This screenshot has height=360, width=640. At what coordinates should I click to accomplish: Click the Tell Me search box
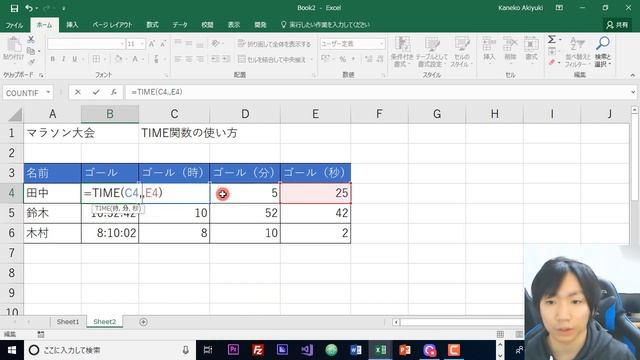point(325,25)
